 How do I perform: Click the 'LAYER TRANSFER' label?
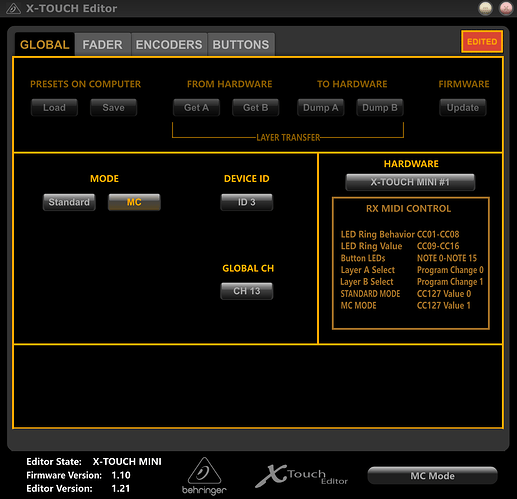pos(288,137)
